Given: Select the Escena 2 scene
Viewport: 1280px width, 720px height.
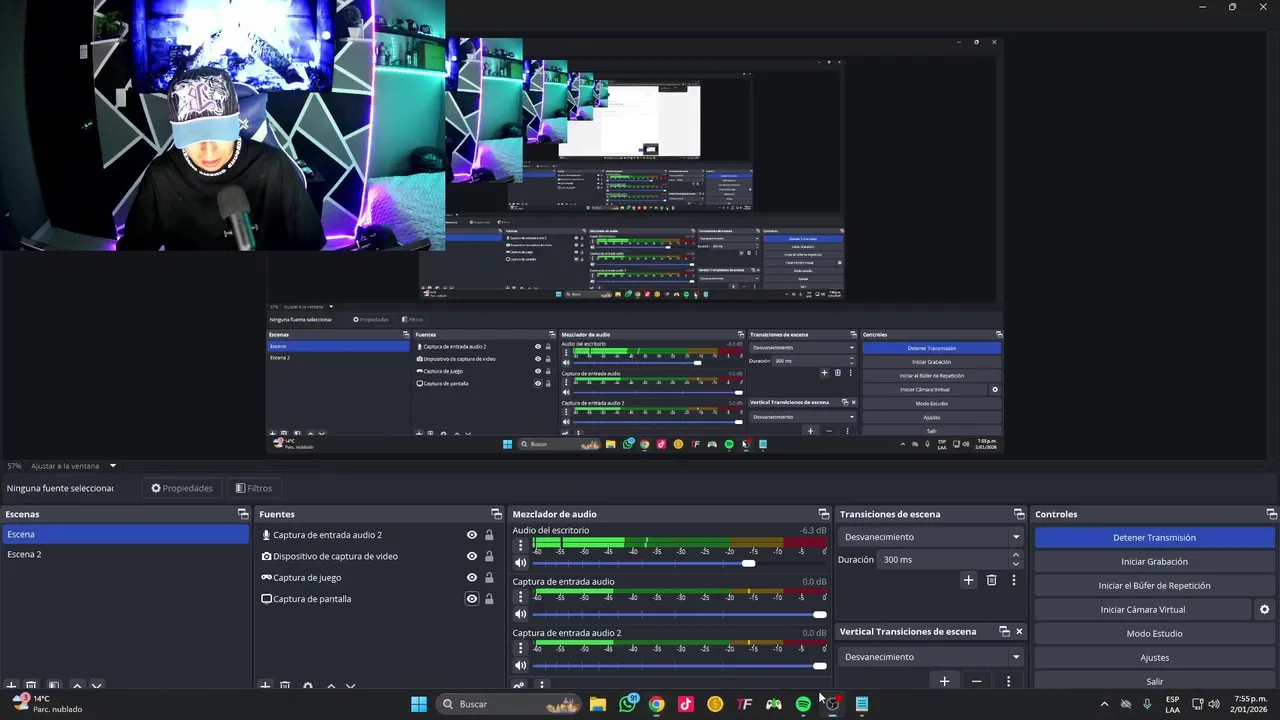Looking at the screenshot, I should pyautogui.click(x=125, y=554).
